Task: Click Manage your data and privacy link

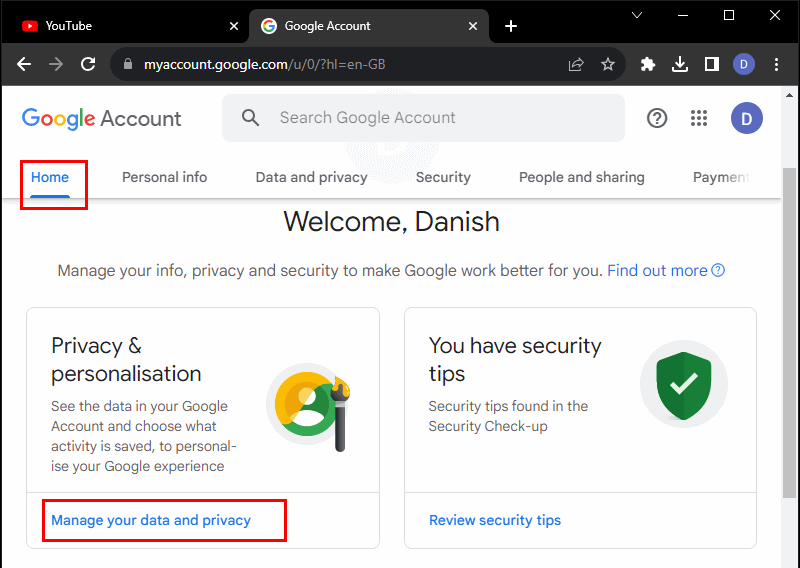Action: (151, 520)
